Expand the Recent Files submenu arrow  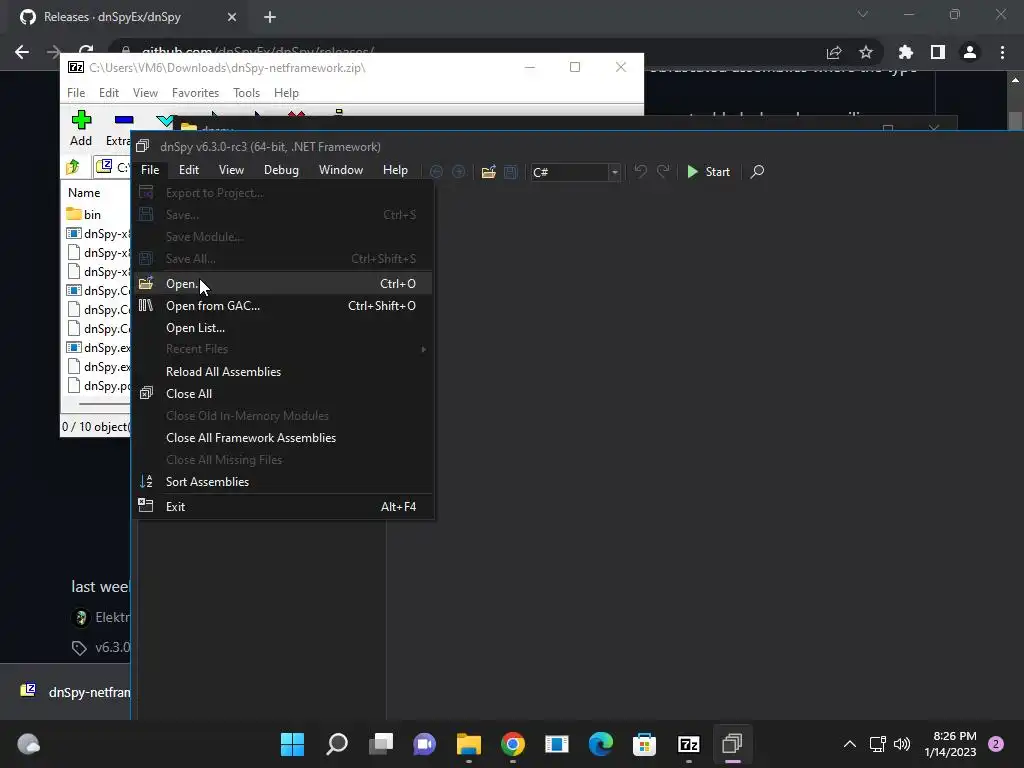[424, 349]
